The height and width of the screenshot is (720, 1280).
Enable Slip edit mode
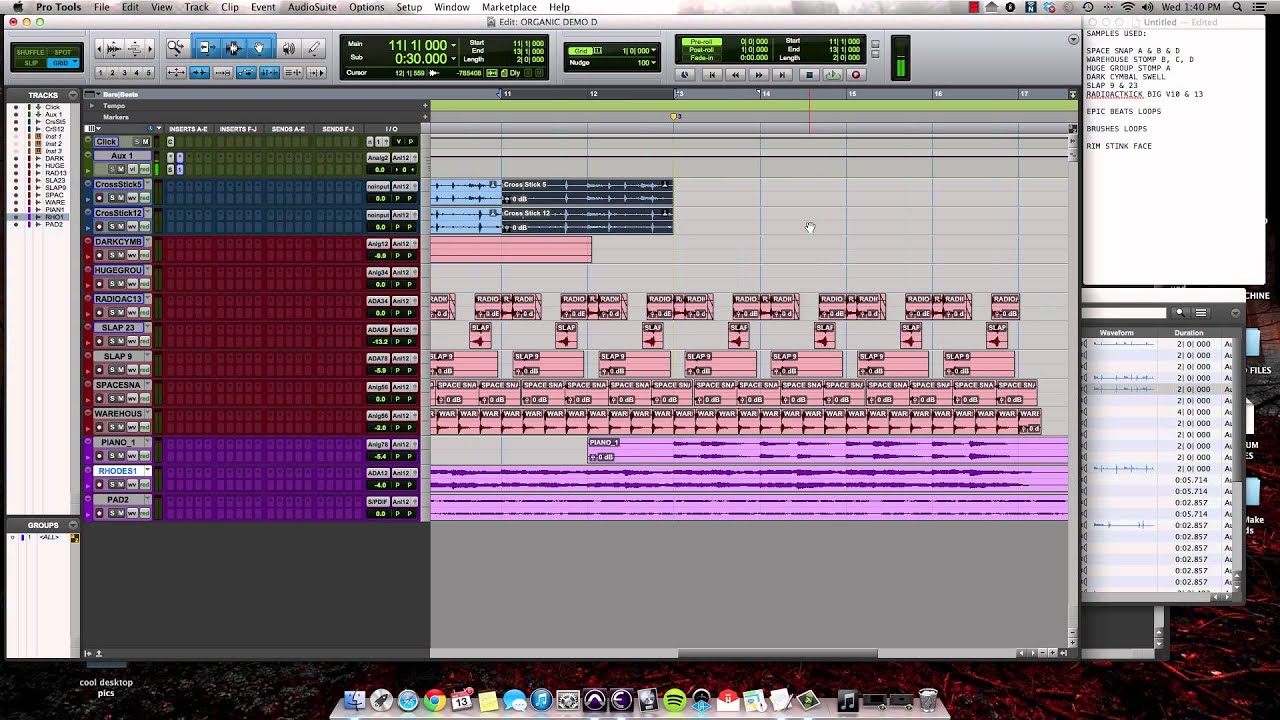coord(30,63)
